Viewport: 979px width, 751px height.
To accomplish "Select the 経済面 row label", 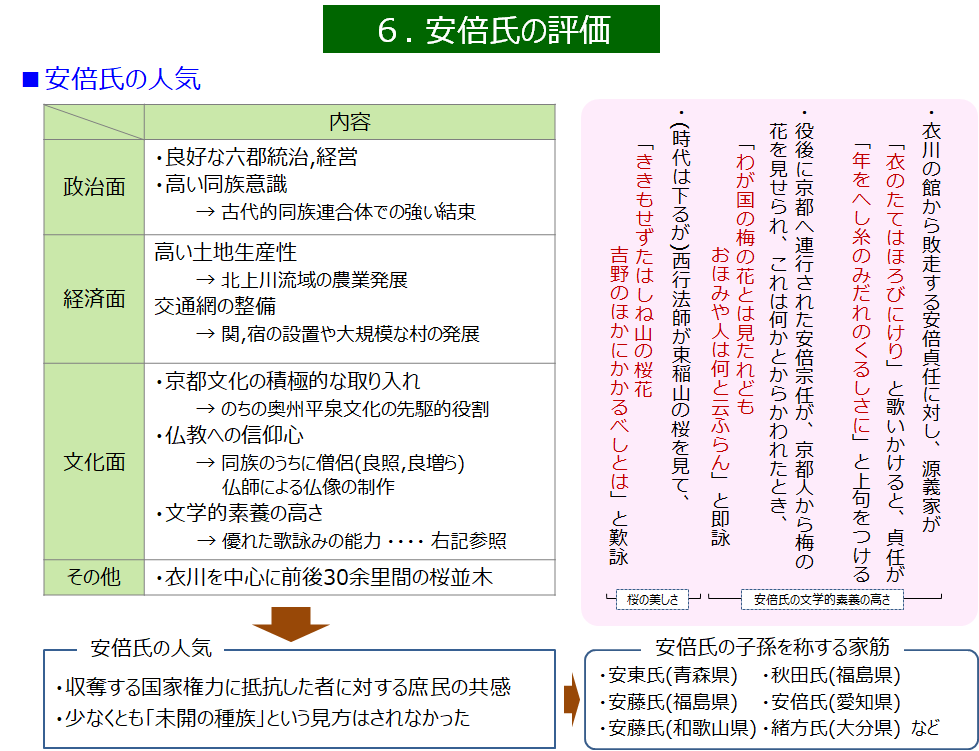I will point(94,299).
